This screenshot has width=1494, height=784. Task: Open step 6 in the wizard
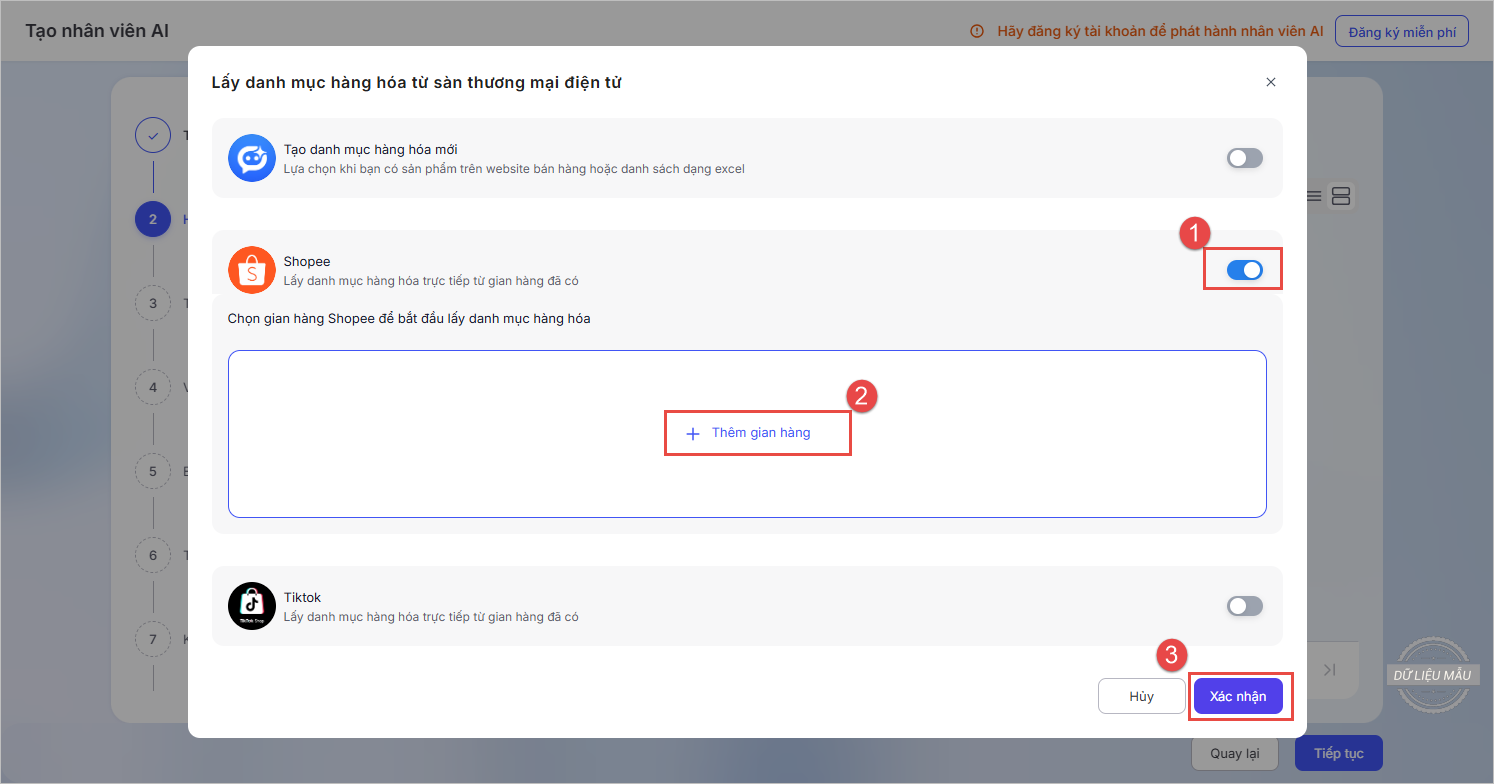coord(153,555)
